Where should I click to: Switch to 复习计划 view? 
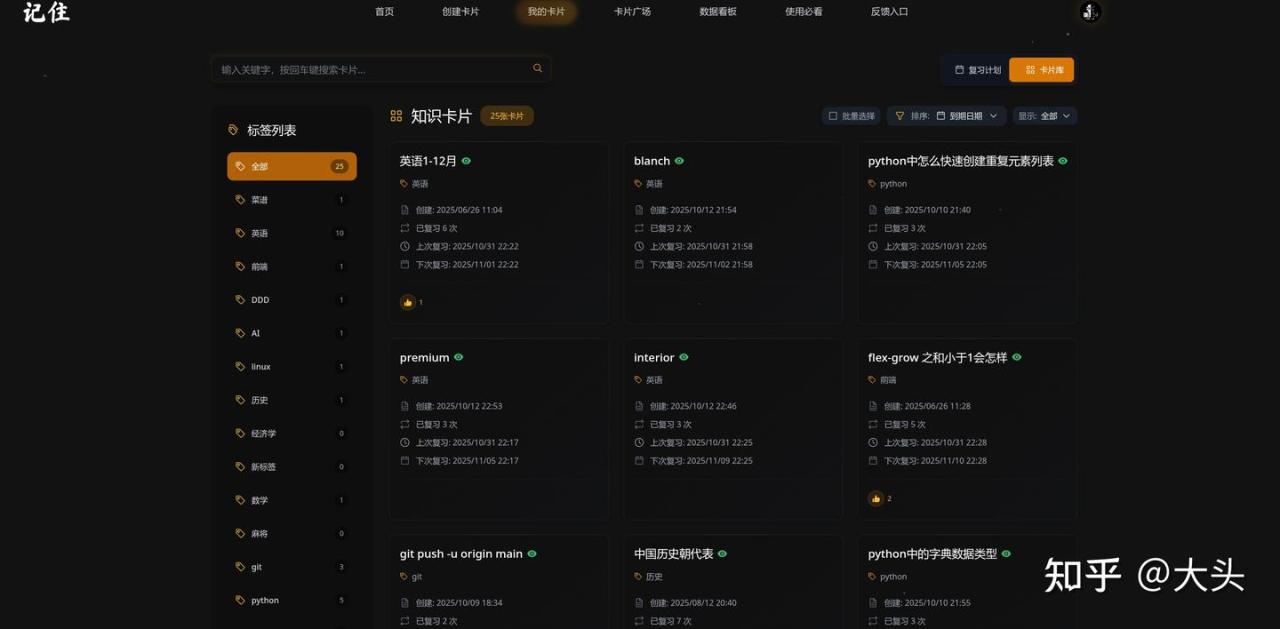pyautogui.click(x=977, y=70)
